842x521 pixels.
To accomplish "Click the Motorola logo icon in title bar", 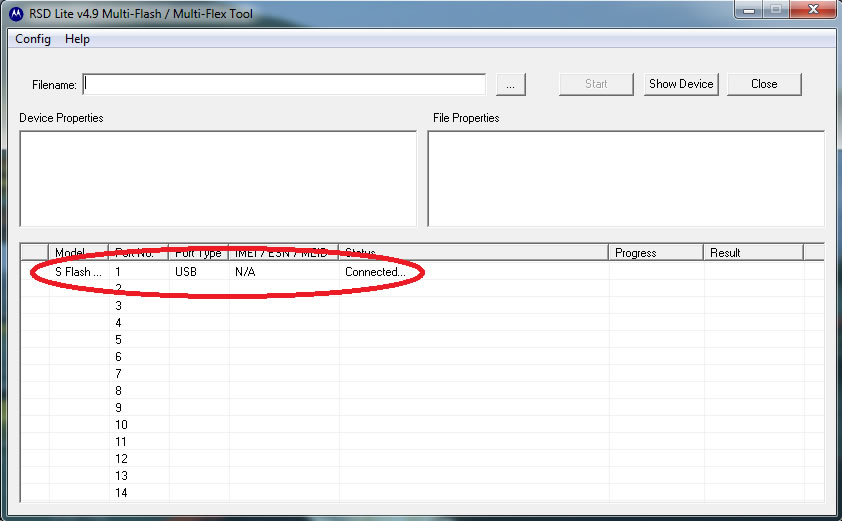I will (16, 13).
